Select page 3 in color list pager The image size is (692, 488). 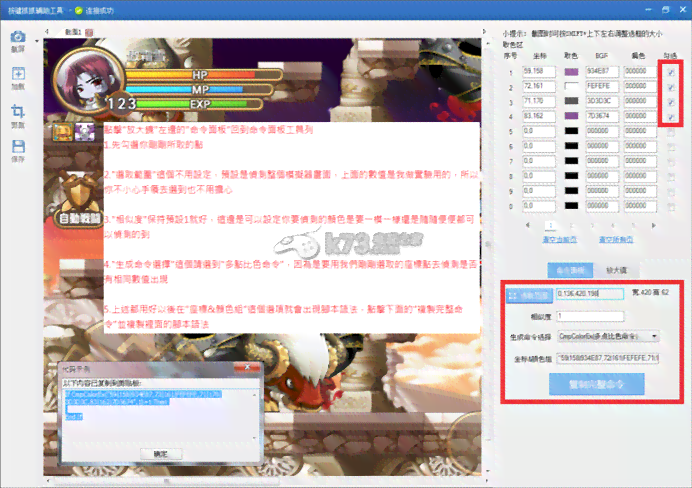tap(592, 225)
